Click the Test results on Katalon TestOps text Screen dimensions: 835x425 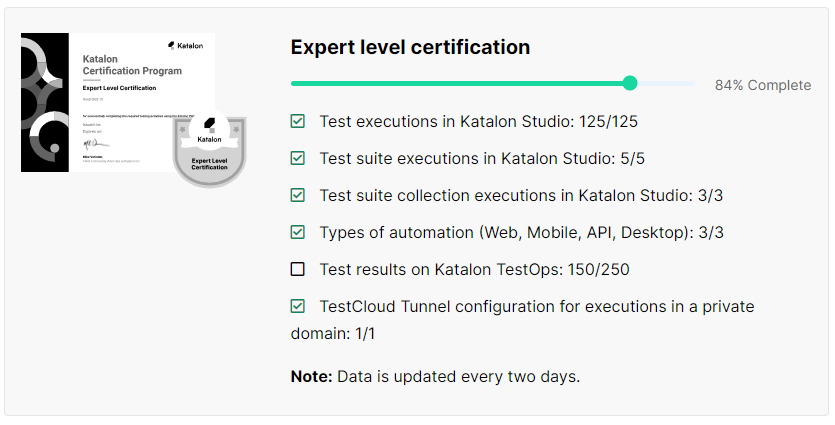(474, 269)
